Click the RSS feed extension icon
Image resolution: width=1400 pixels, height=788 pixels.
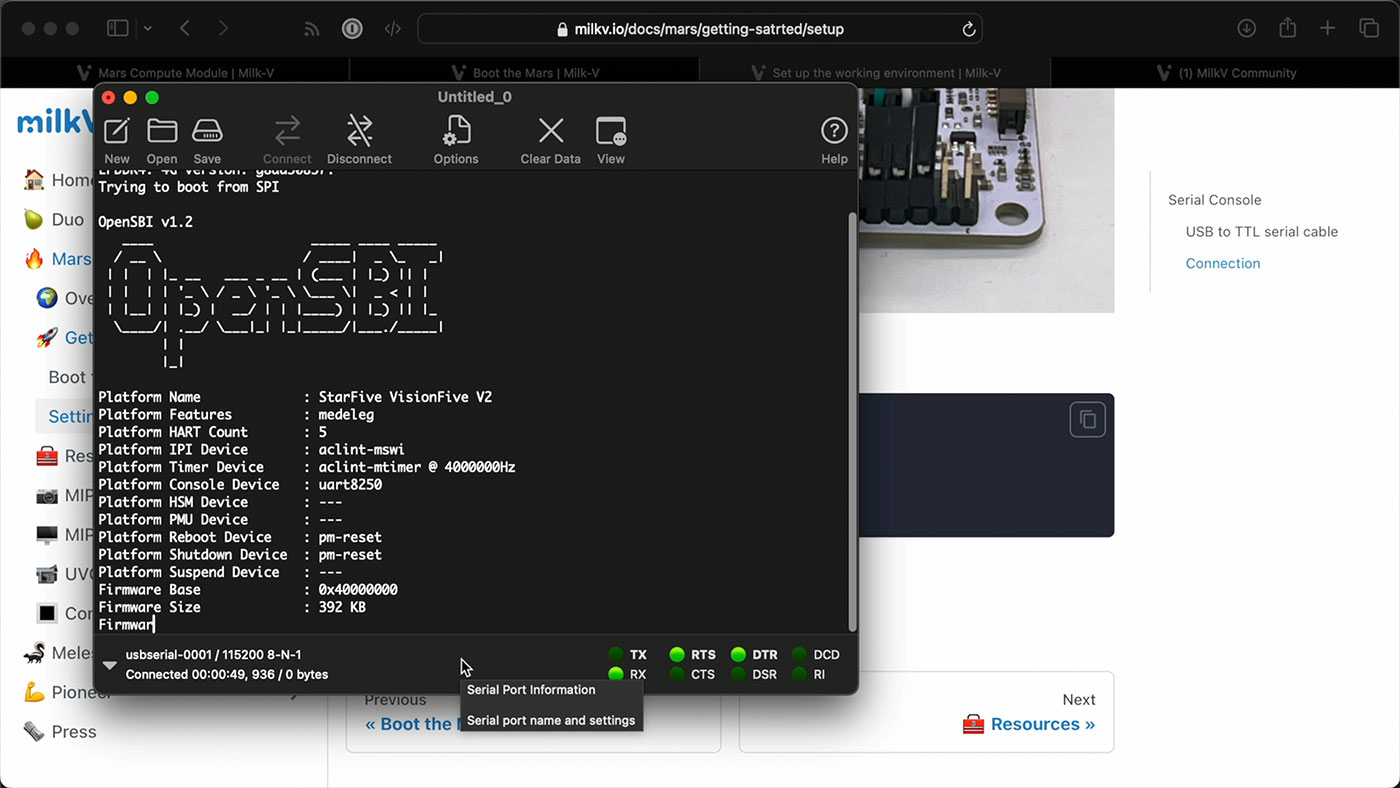(312, 29)
